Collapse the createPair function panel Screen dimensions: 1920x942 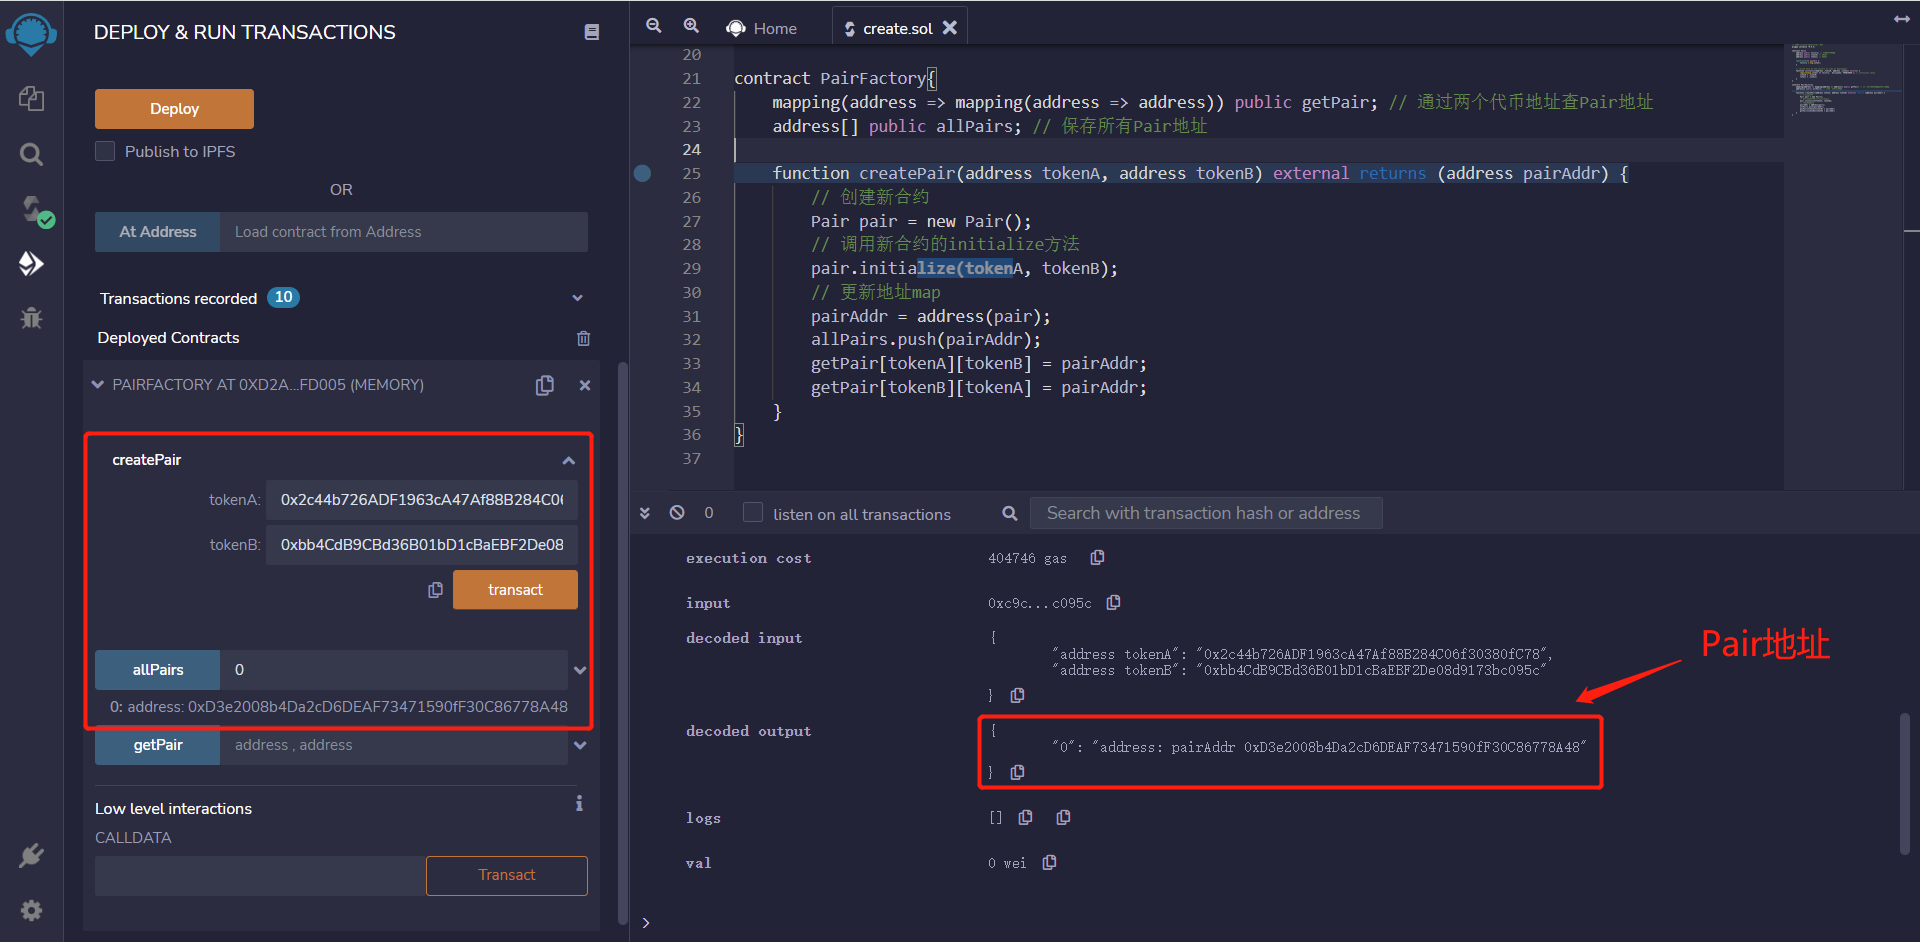(568, 460)
